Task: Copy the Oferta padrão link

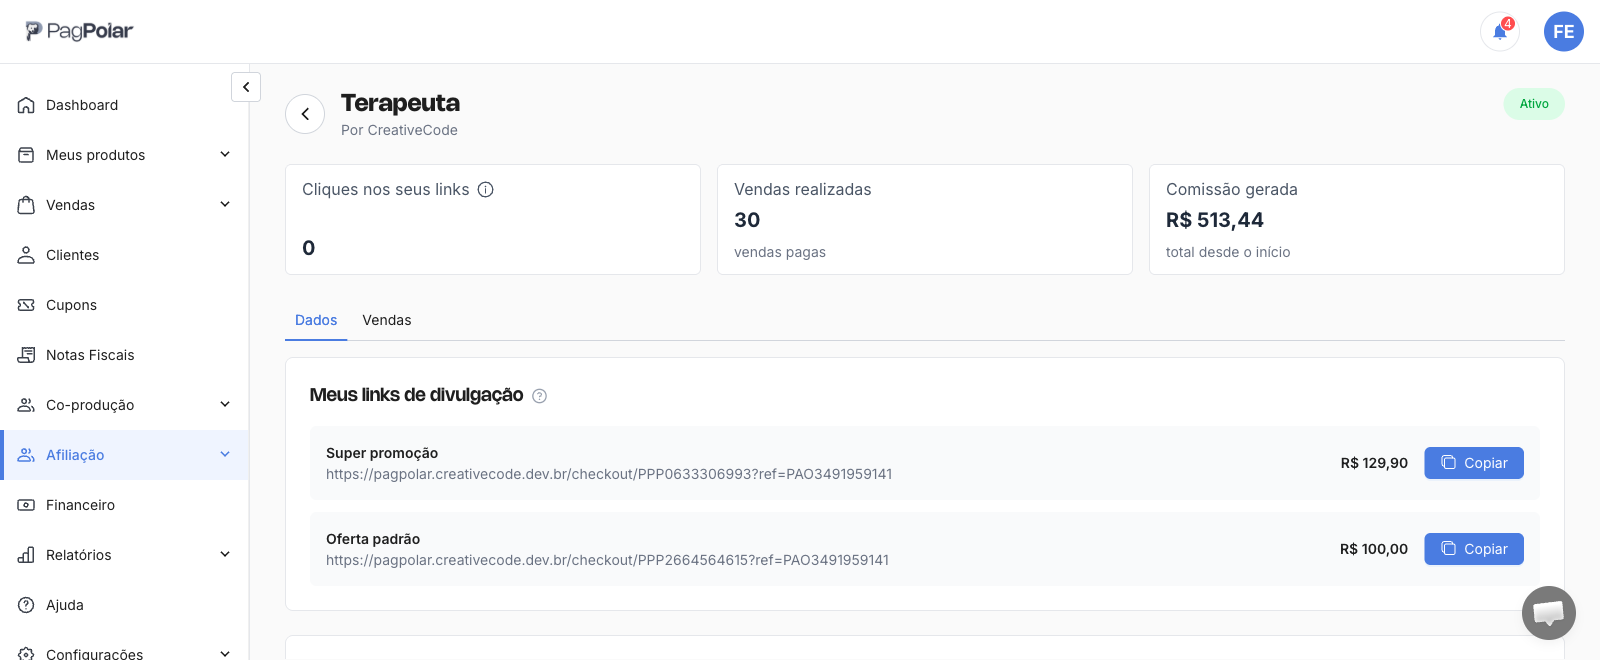Action: pyautogui.click(x=1474, y=549)
